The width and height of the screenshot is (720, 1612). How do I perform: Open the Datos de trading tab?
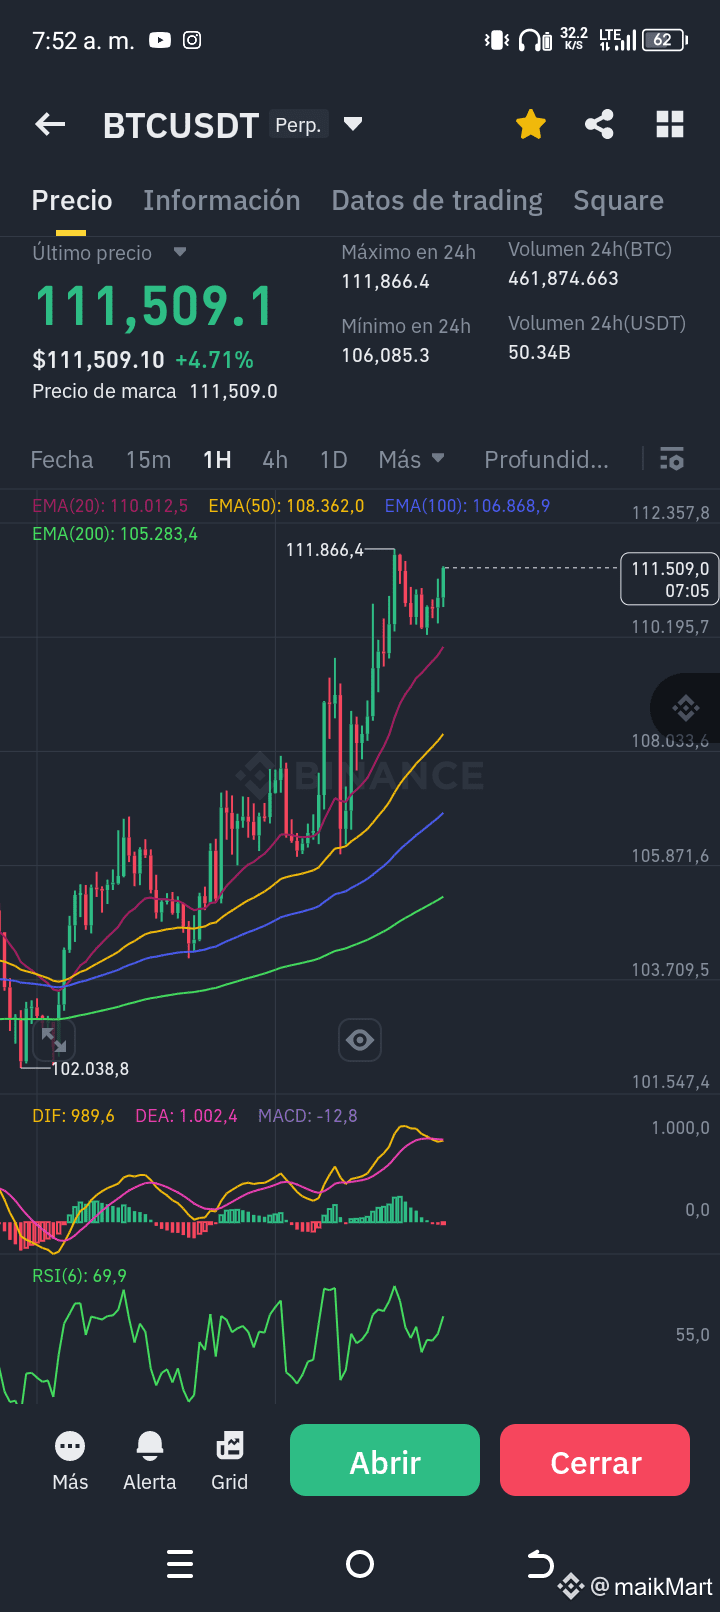click(437, 201)
